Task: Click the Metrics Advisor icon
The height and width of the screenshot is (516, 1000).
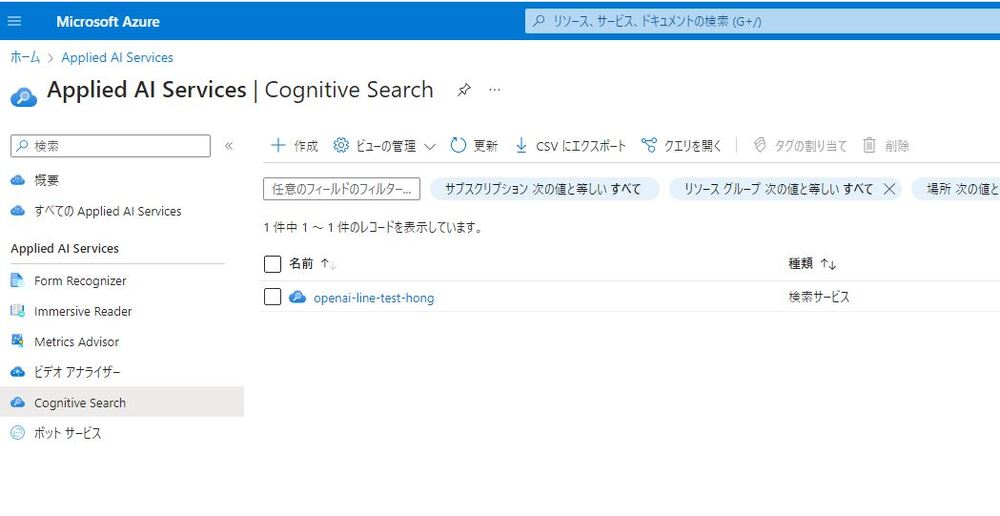Action: point(18,341)
